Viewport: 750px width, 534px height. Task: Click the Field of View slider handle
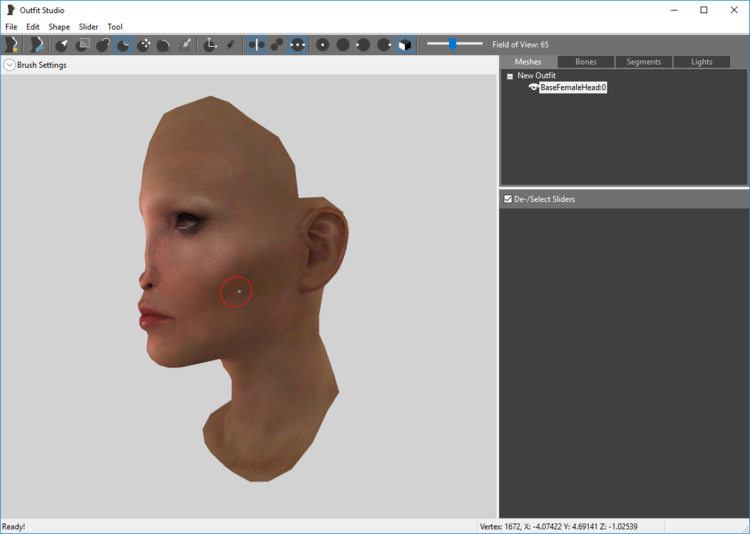tap(452, 44)
